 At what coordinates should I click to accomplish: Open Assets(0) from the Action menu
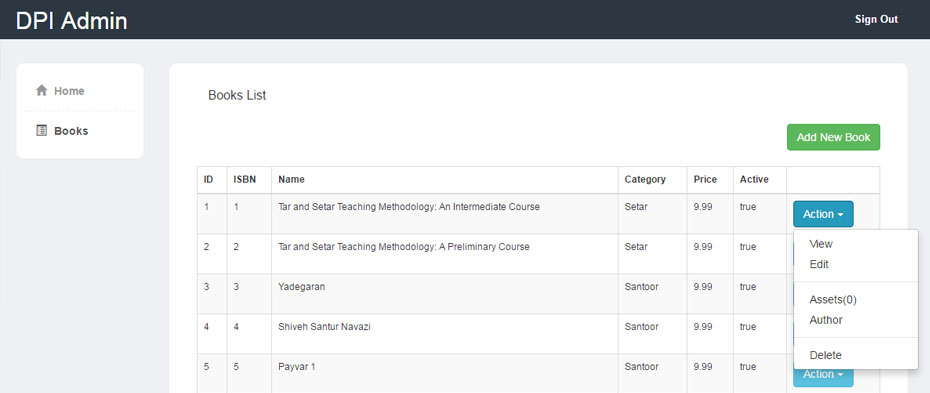(x=833, y=299)
